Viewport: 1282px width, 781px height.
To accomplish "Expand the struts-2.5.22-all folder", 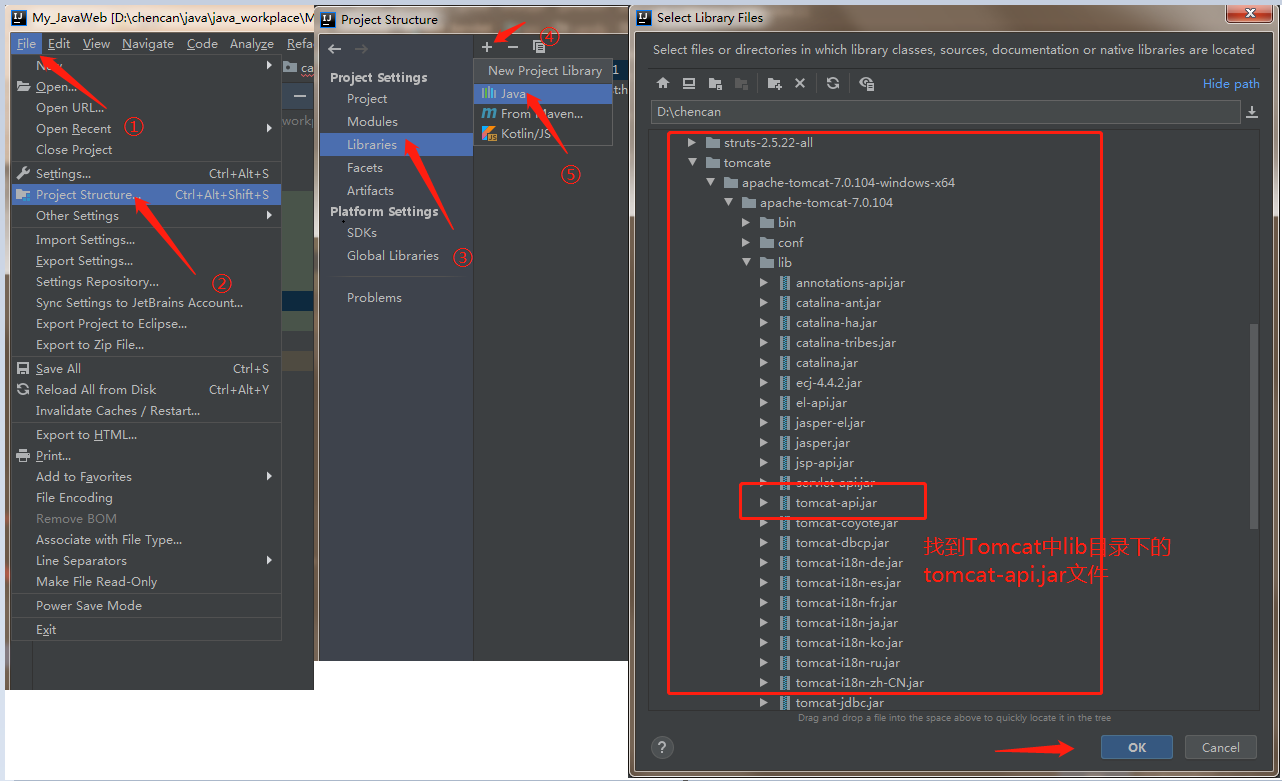I will point(691,142).
